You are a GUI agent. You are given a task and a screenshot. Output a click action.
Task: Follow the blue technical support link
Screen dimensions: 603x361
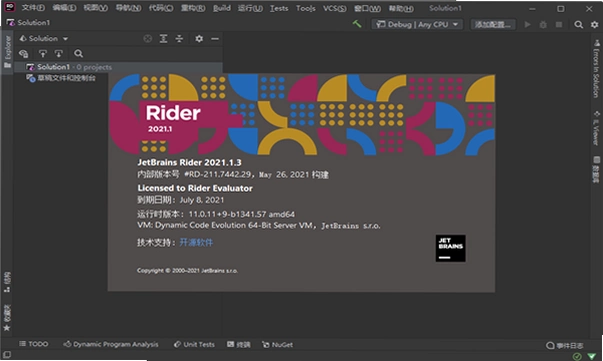196,243
